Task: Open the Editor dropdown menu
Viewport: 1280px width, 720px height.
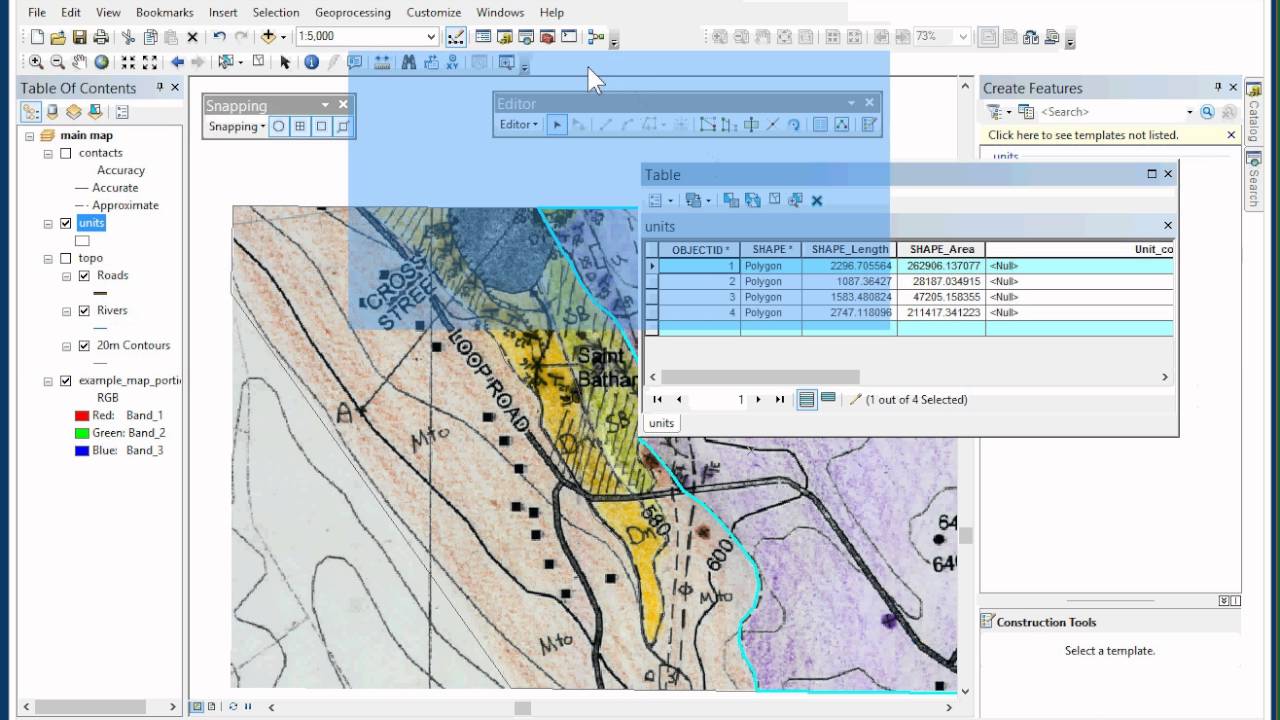Action: coord(518,125)
